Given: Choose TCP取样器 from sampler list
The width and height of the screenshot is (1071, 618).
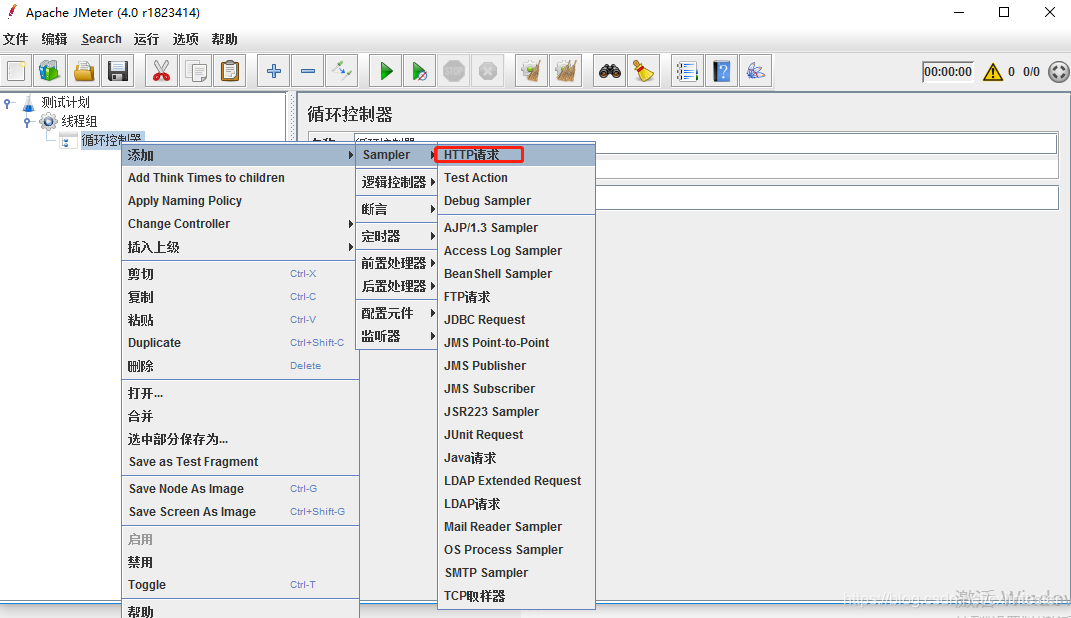Looking at the screenshot, I should [516, 596].
